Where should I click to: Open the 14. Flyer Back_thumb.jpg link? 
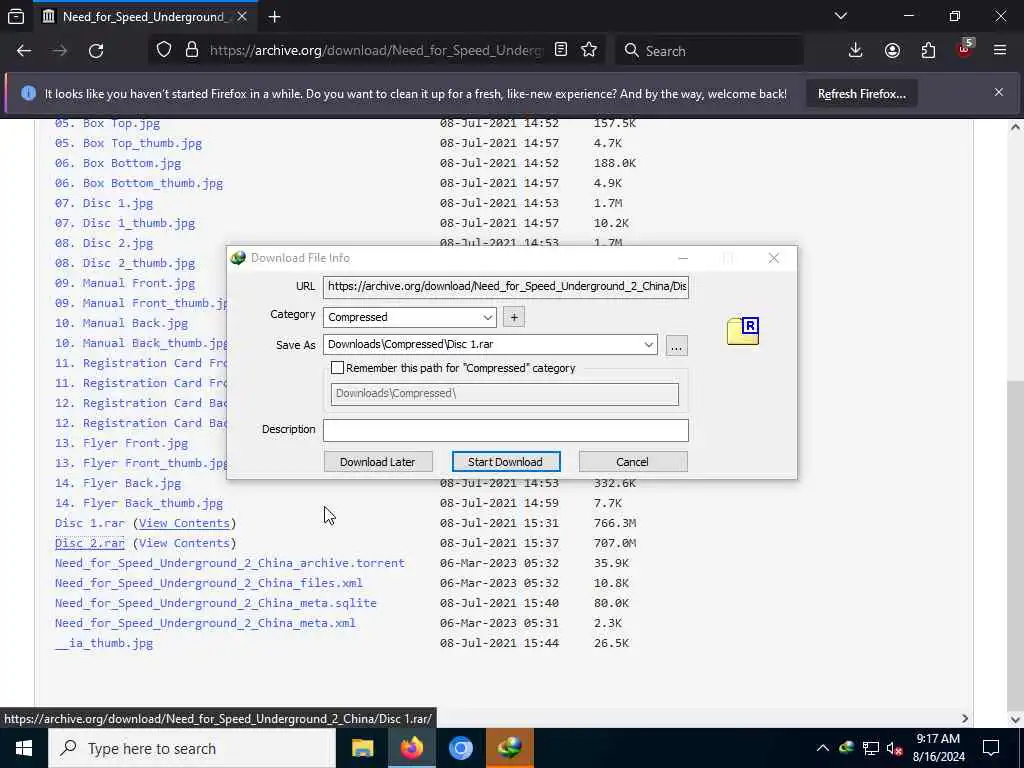tap(139, 504)
